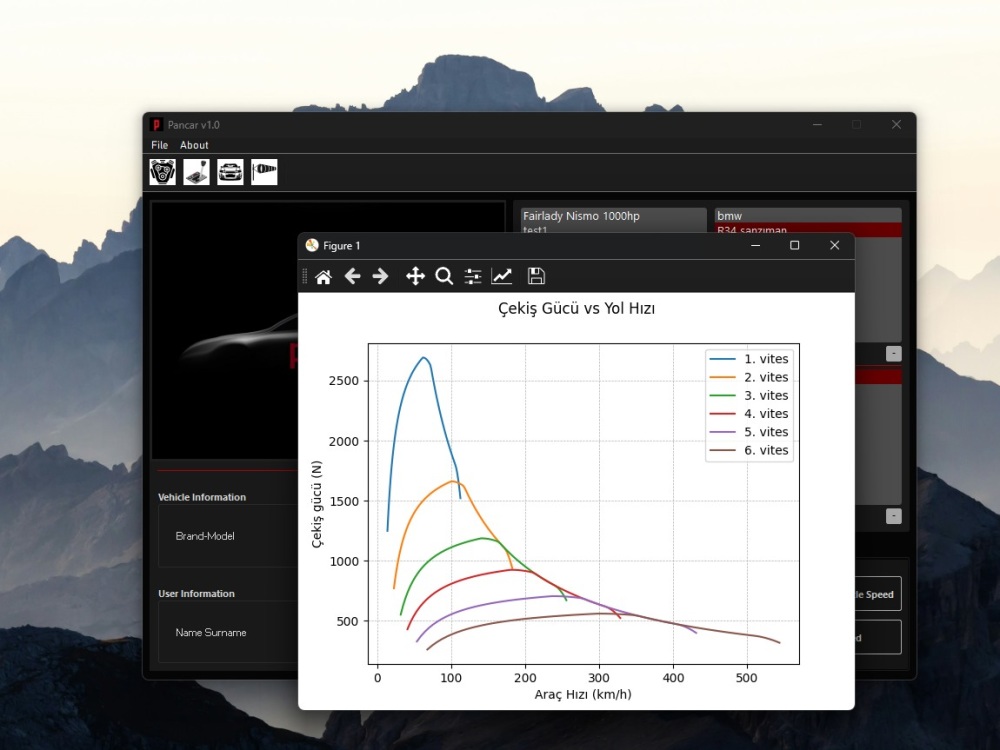Select the car body setup tool
This screenshot has width=1000, height=750.
point(230,171)
